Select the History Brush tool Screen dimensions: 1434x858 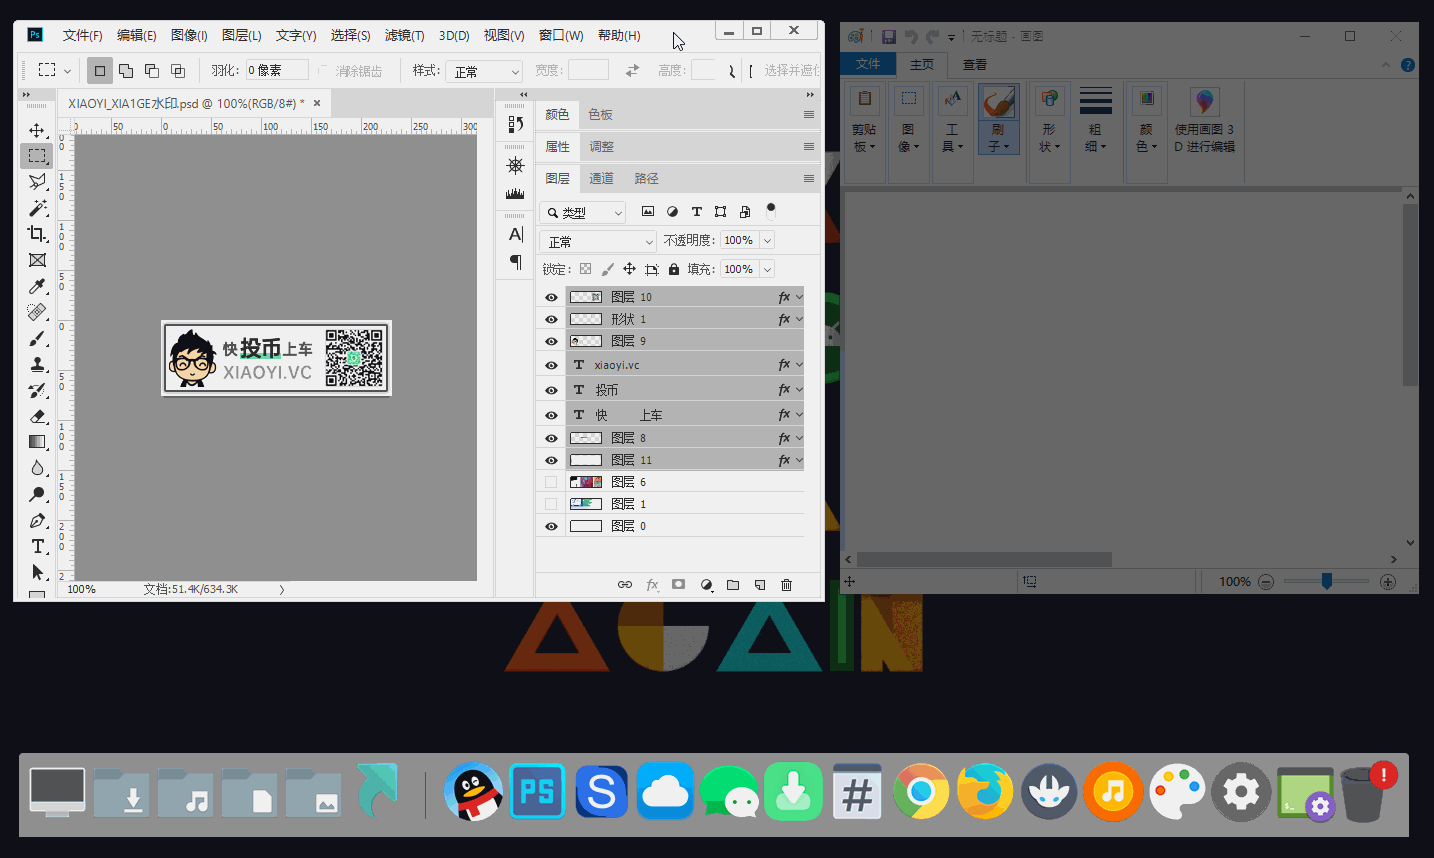(x=37, y=390)
